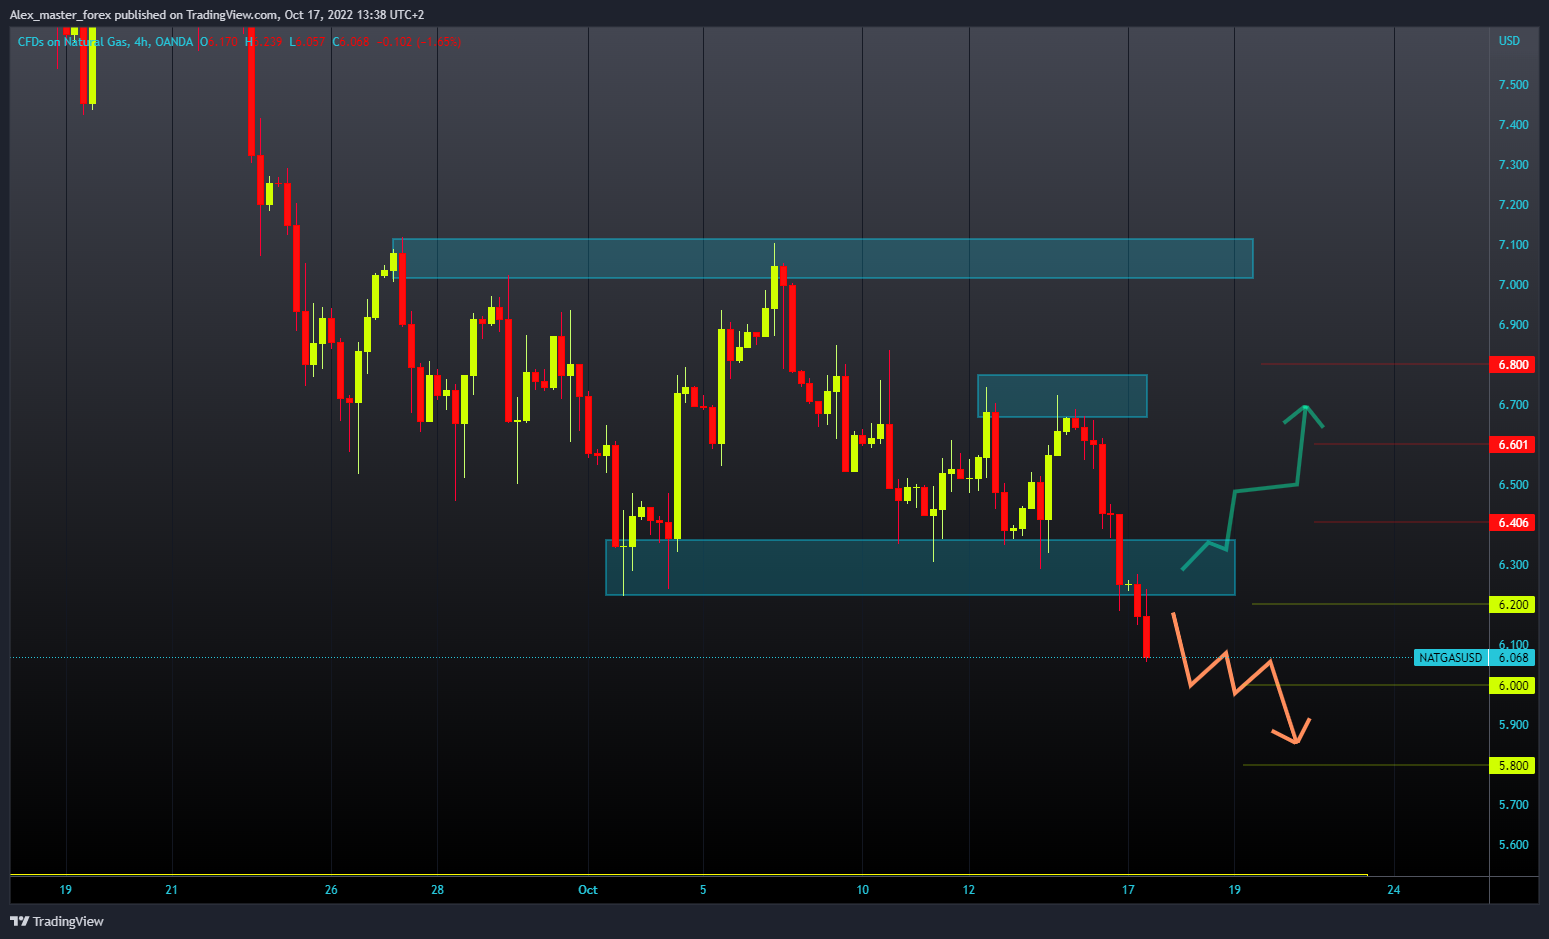This screenshot has height=939, width=1549.
Task: Click the 5.600 price axis value
Action: point(1513,845)
